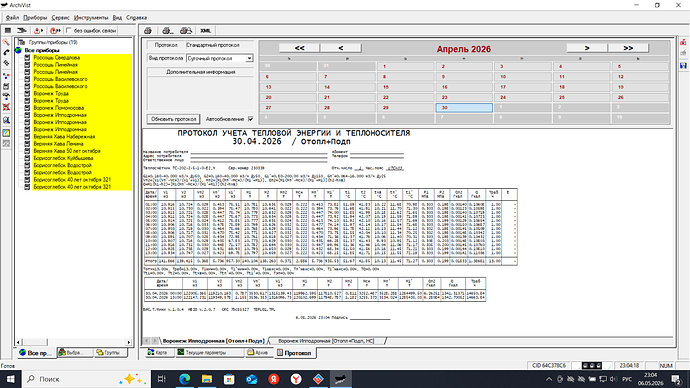Click the magnifier search icon in left sidebar
The height and width of the screenshot is (388, 690).
click(6, 120)
